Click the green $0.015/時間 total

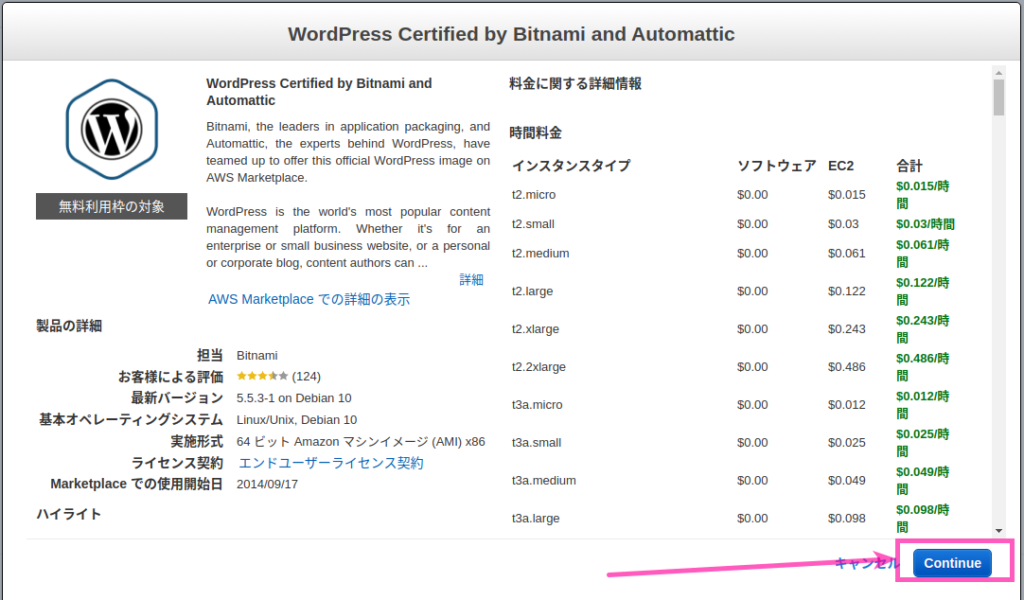[x=922, y=195]
